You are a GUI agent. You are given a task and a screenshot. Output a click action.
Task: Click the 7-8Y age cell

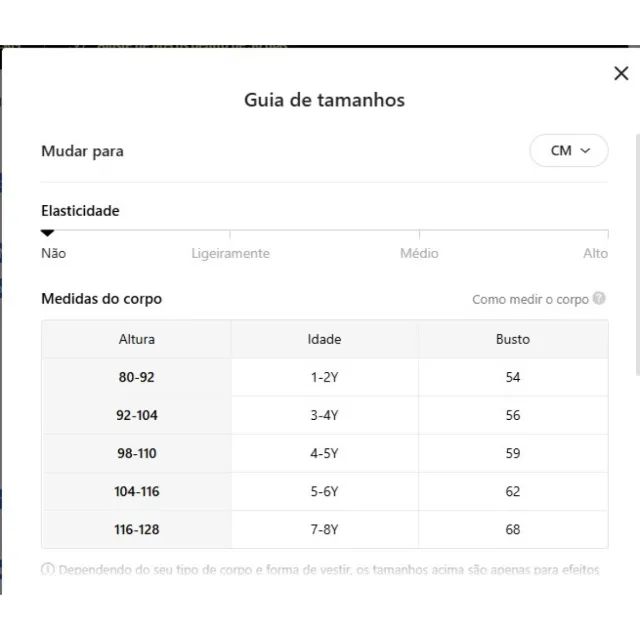[324, 529]
